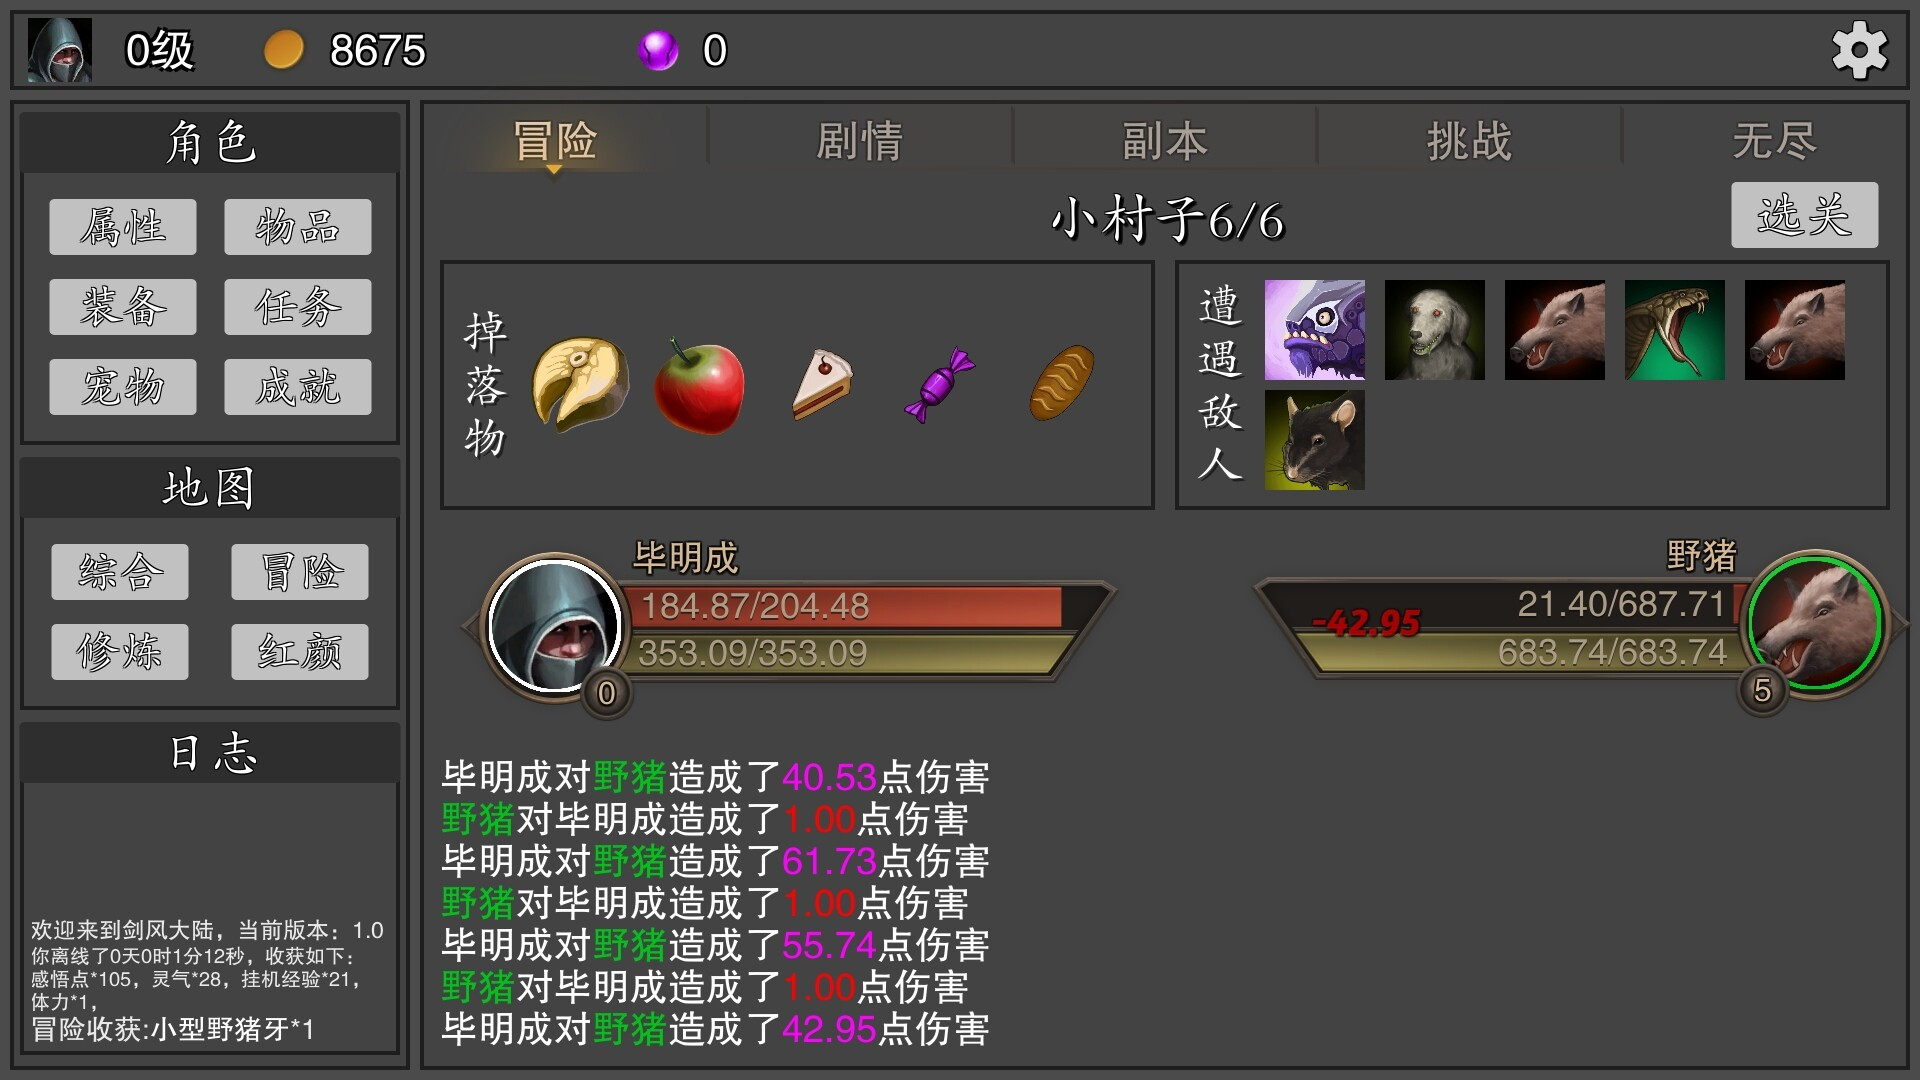Viewport: 1920px width, 1080px height.
Task: Click the hooded player avatar top-left
Action: click(x=60, y=50)
